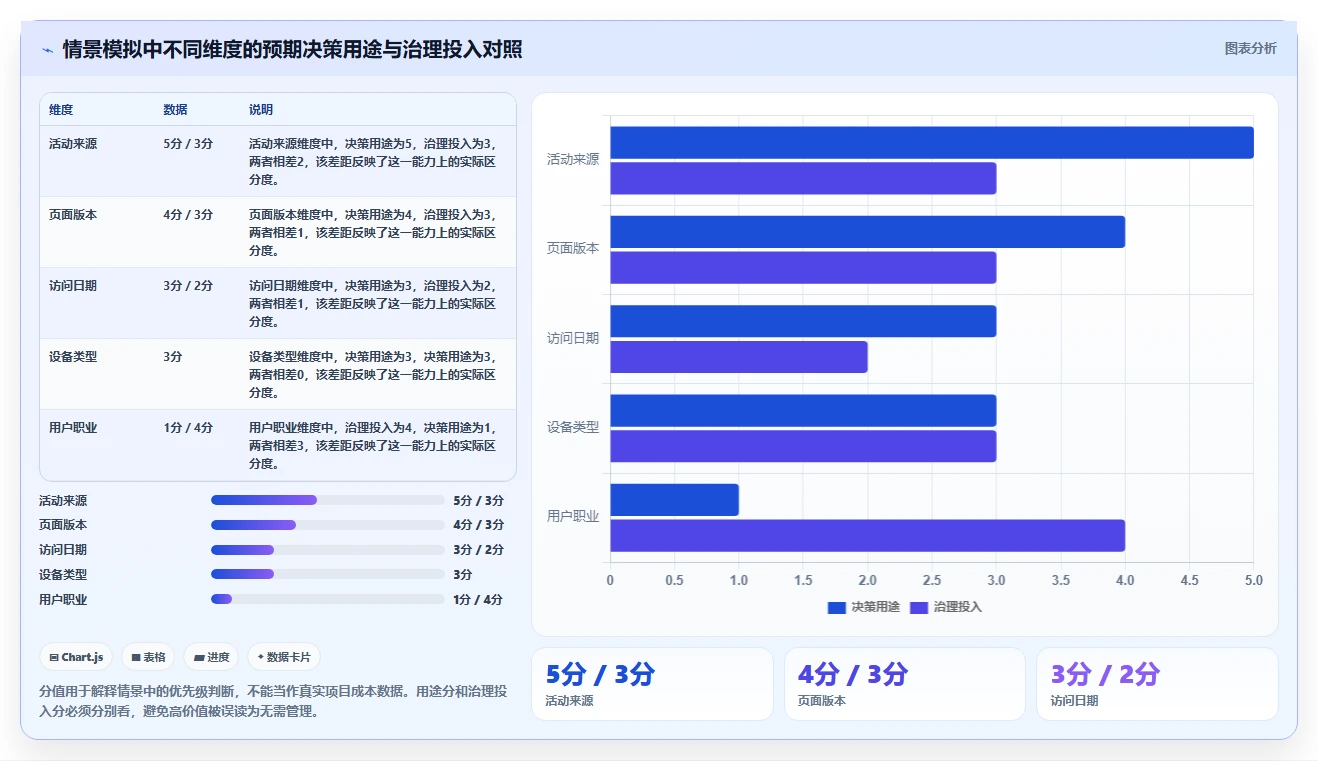Toggle the 治理投入 legend entry
The width and height of the screenshot is (1318, 761).
click(x=946, y=607)
